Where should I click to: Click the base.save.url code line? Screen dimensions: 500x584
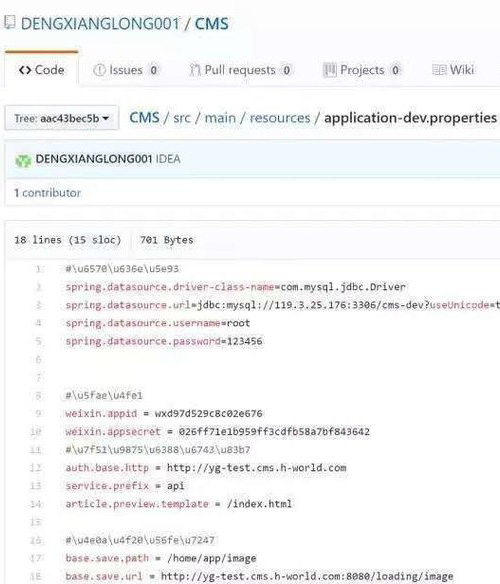pos(259,576)
